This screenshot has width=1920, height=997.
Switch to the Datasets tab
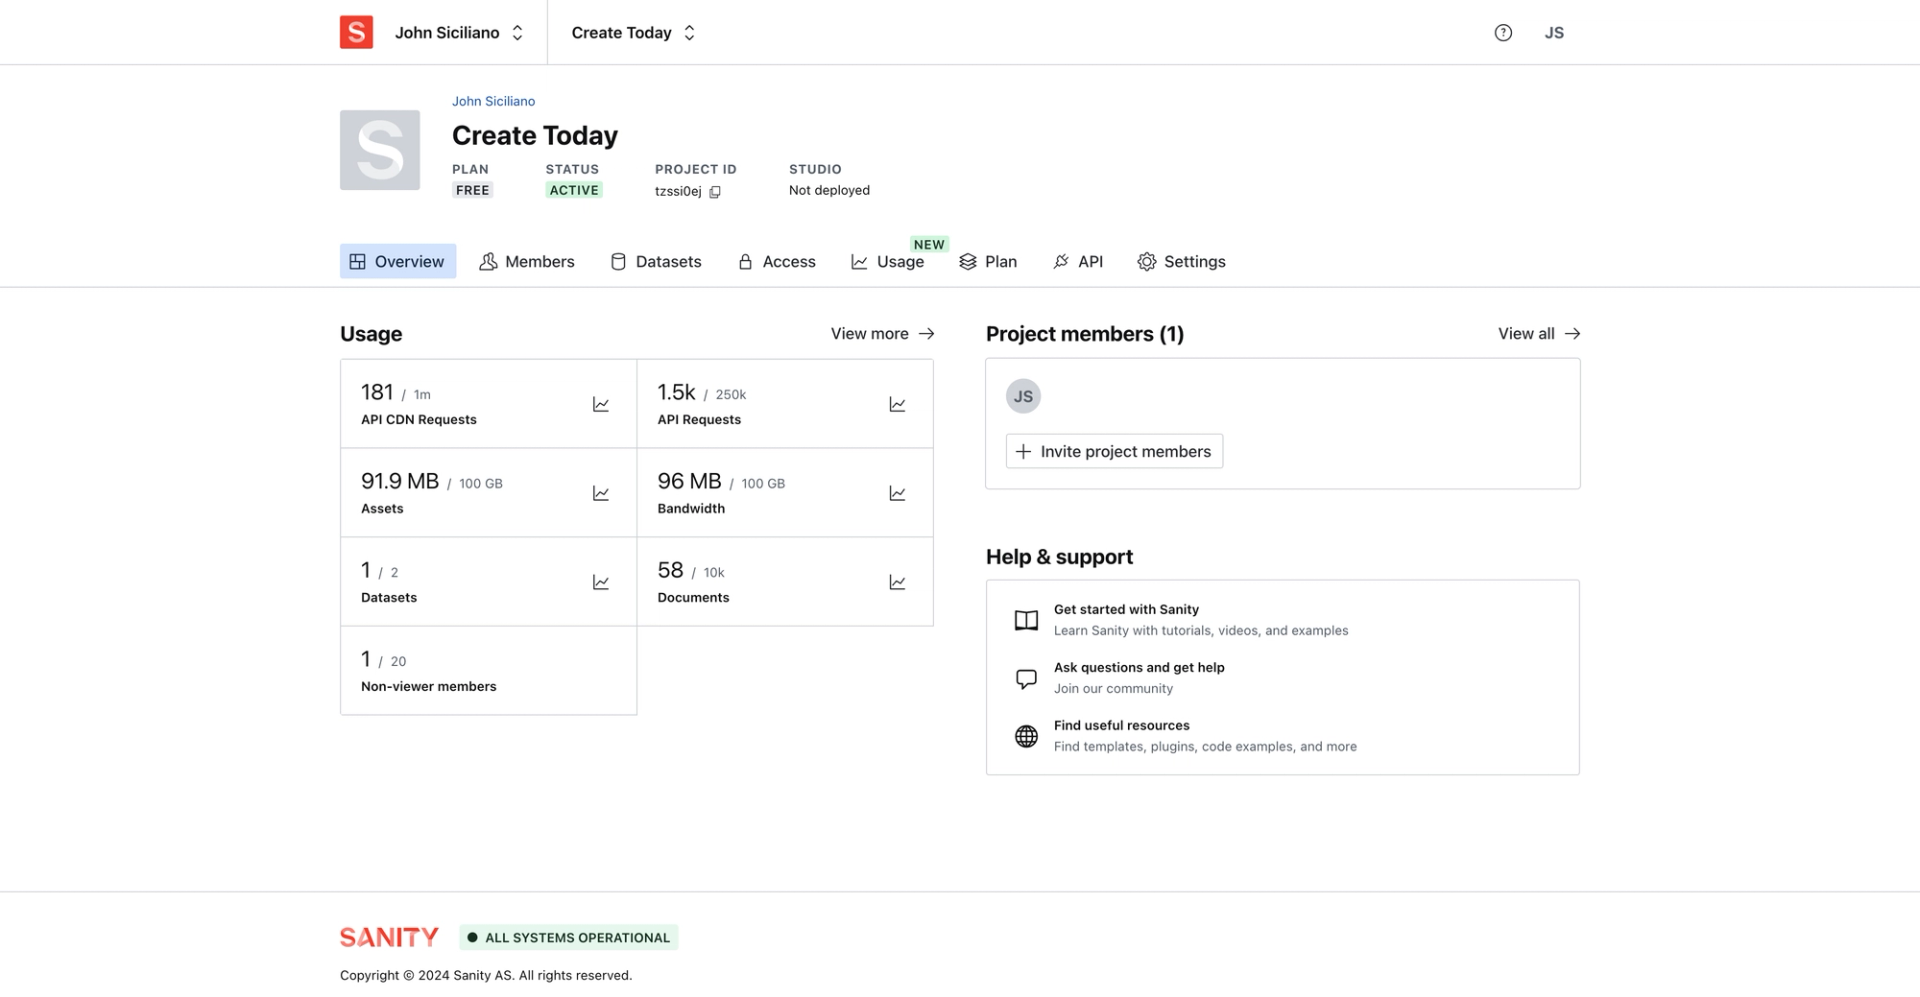pyautogui.click(x=656, y=261)
